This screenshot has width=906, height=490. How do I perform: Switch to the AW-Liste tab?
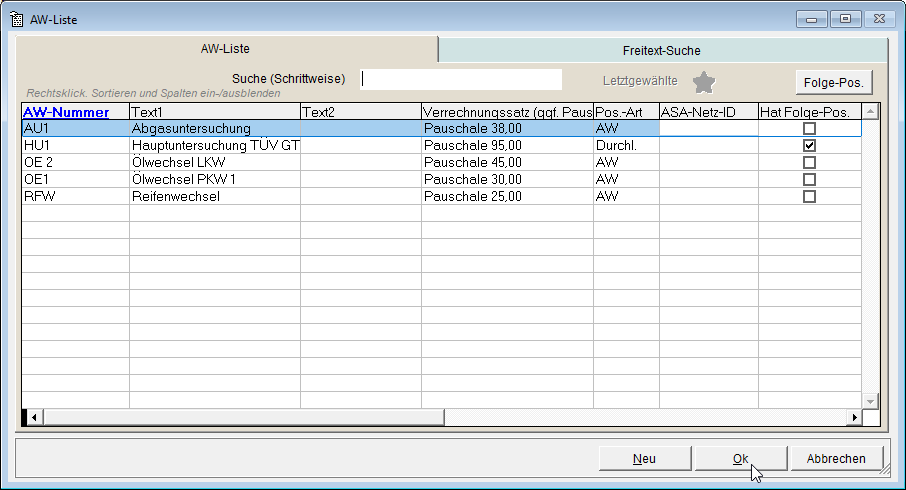pyautogui.click(x=225, y=49)
